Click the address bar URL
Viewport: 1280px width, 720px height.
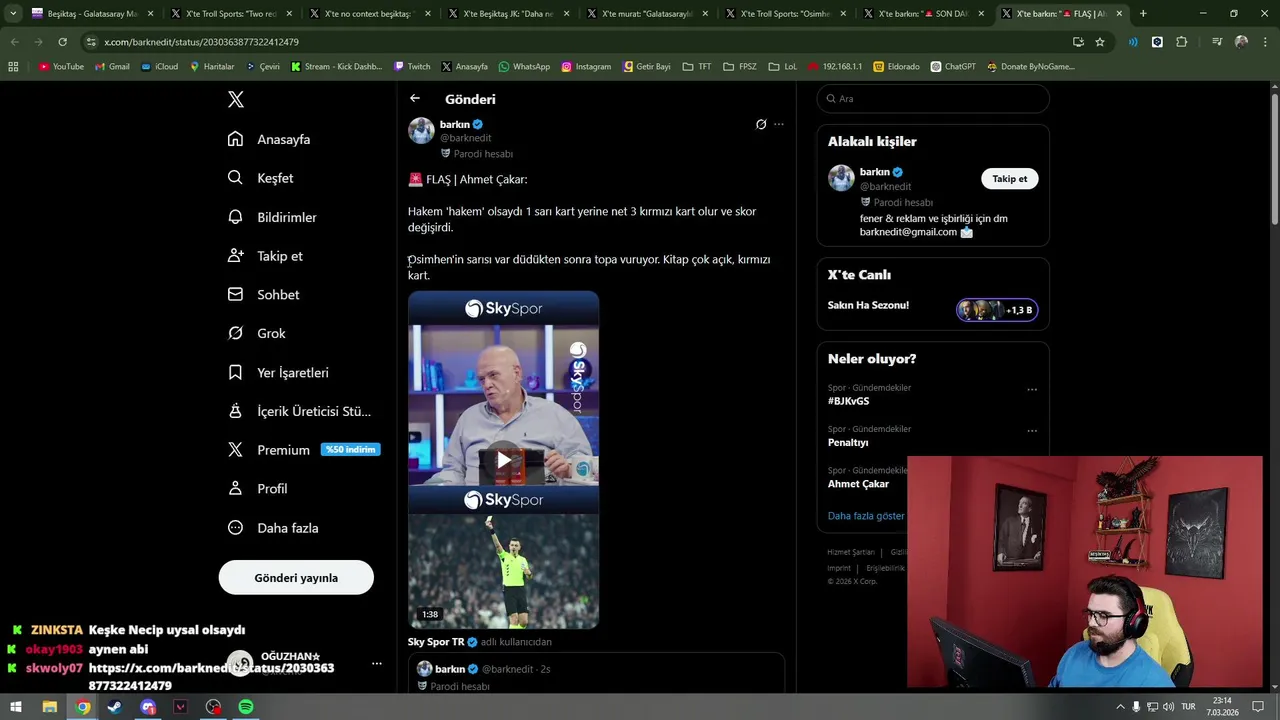[202, 42]
